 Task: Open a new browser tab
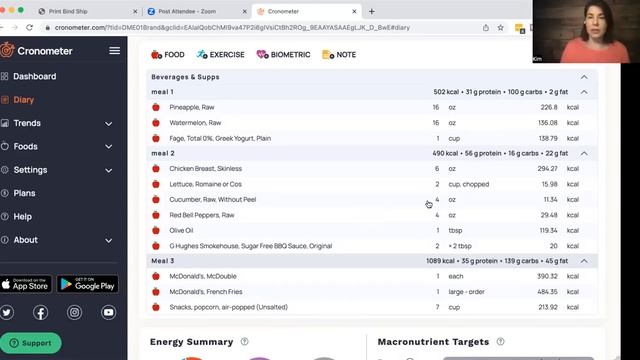[x=371, y=11]
